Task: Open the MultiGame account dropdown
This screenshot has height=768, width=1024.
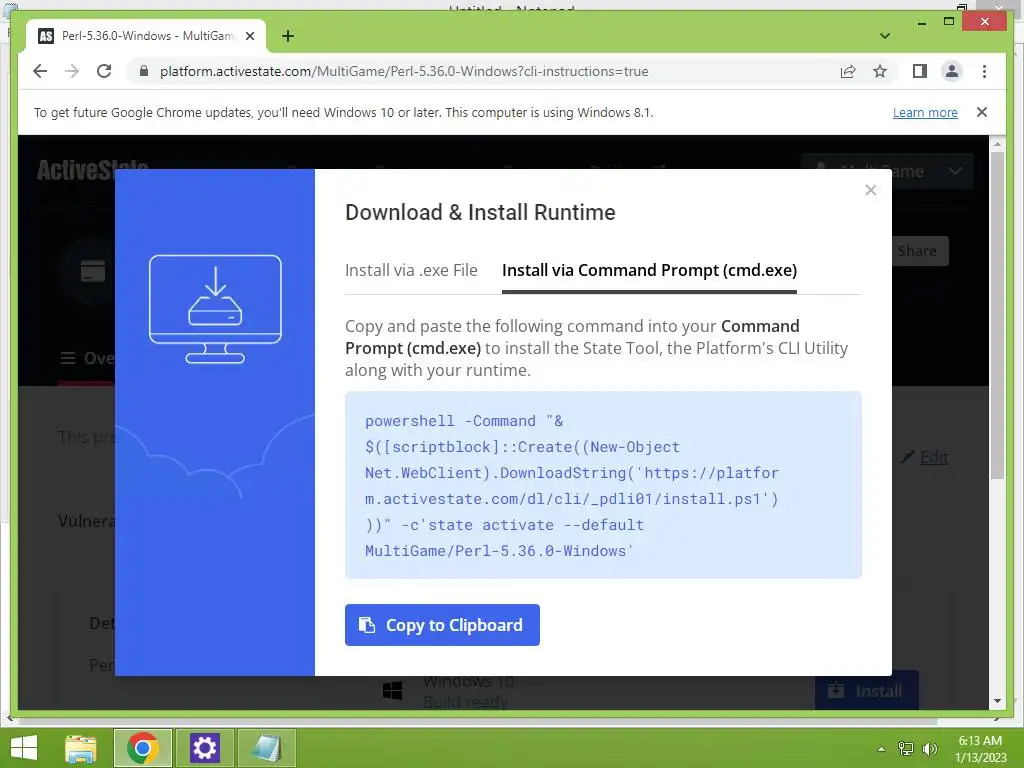Action: tap(887, 171)
